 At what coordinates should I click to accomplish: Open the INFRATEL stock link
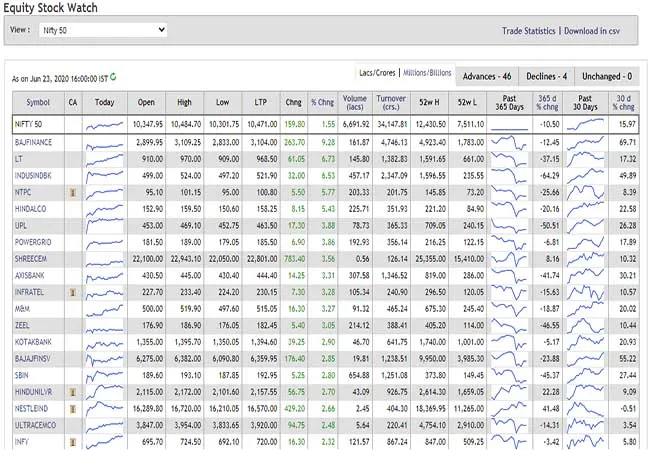click(x=29, y=292)
